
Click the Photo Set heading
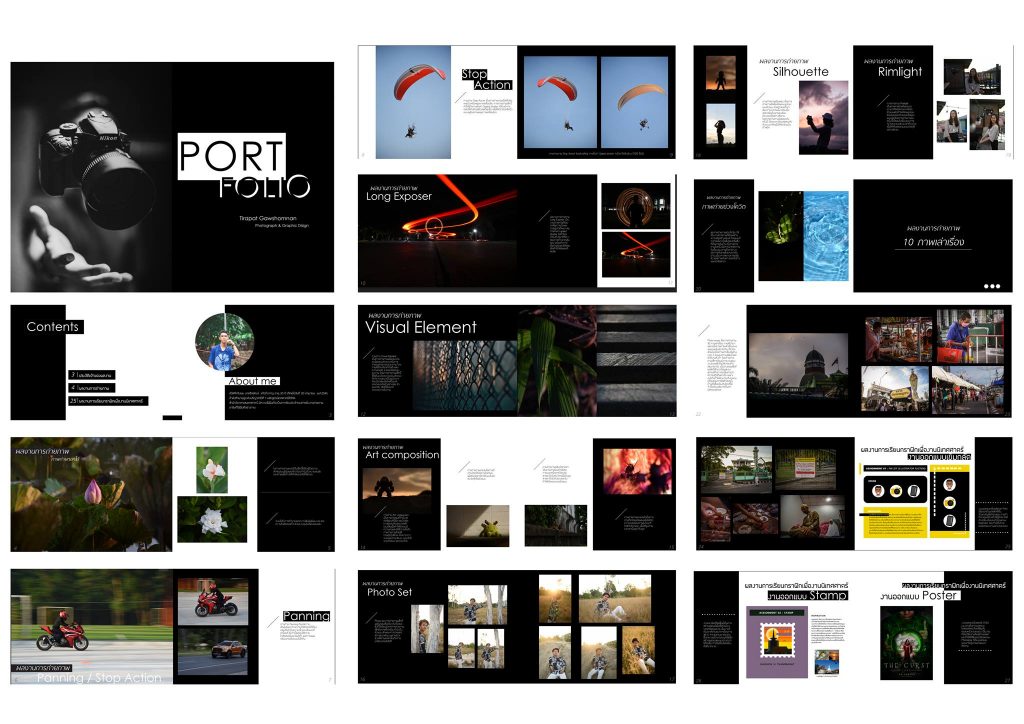389,593
